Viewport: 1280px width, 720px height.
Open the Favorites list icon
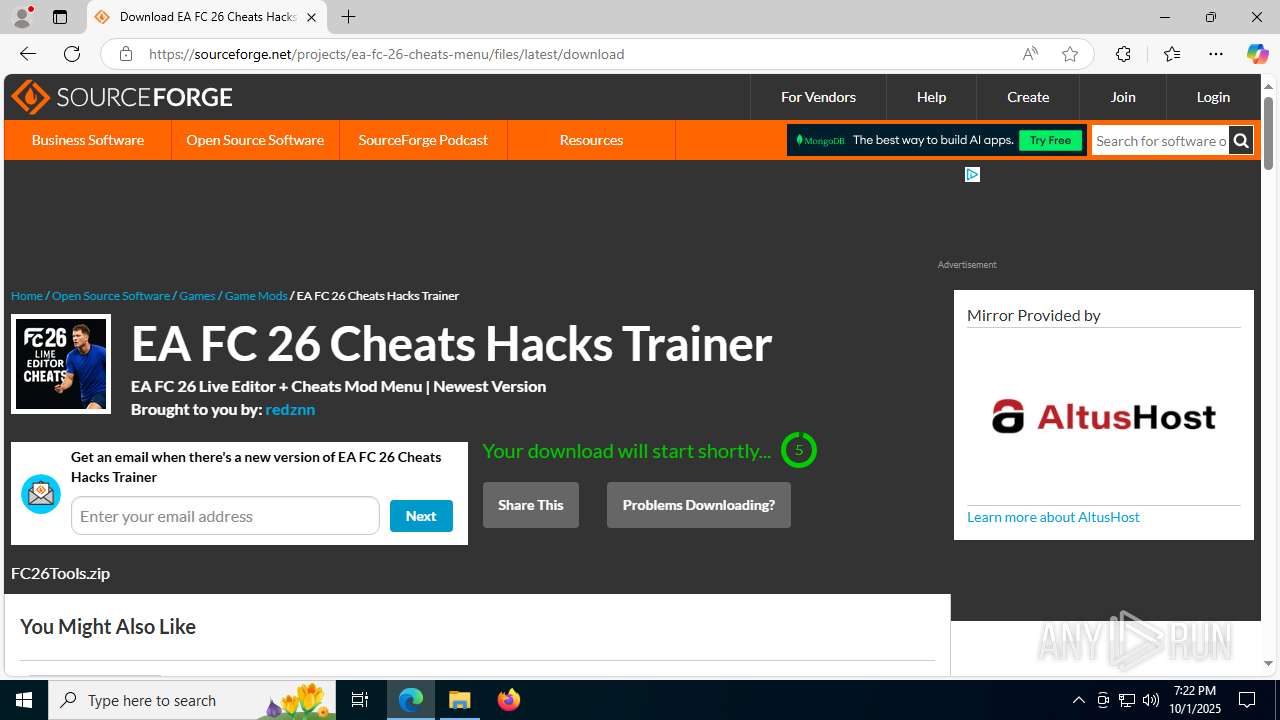(x=1172, y=54)
